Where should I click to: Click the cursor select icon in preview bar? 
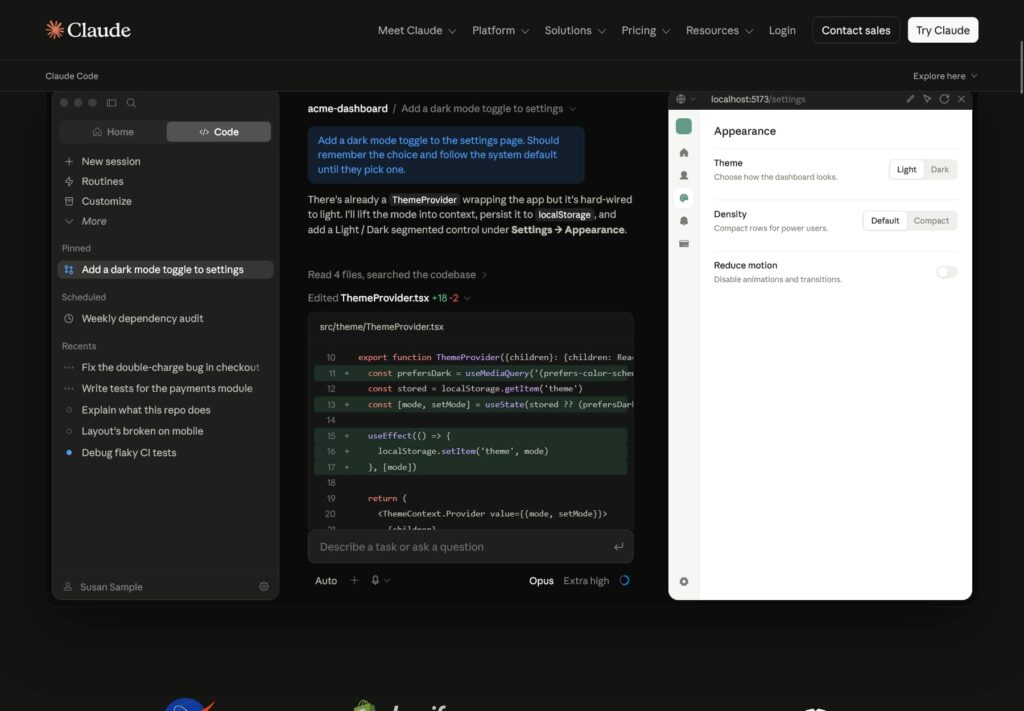[x=927, y=99]
